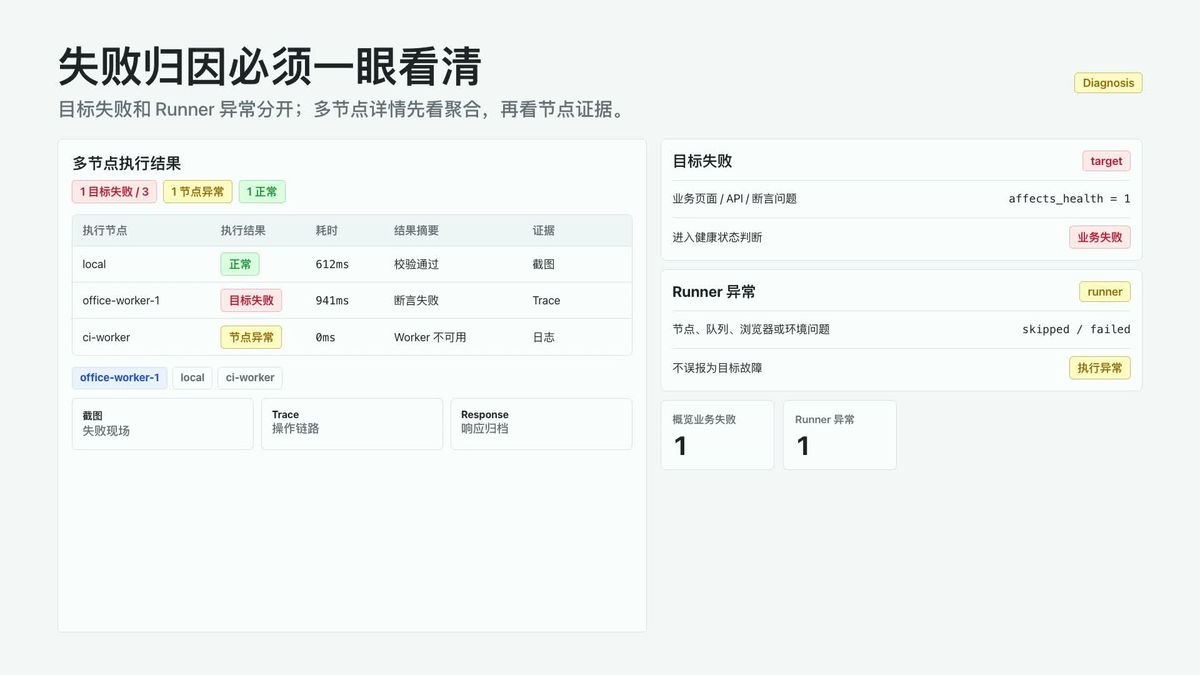Screen dimensions: 1200x675
Task: Click the 失败归因必须一眼看清 main heading
Action: (270, 66)
